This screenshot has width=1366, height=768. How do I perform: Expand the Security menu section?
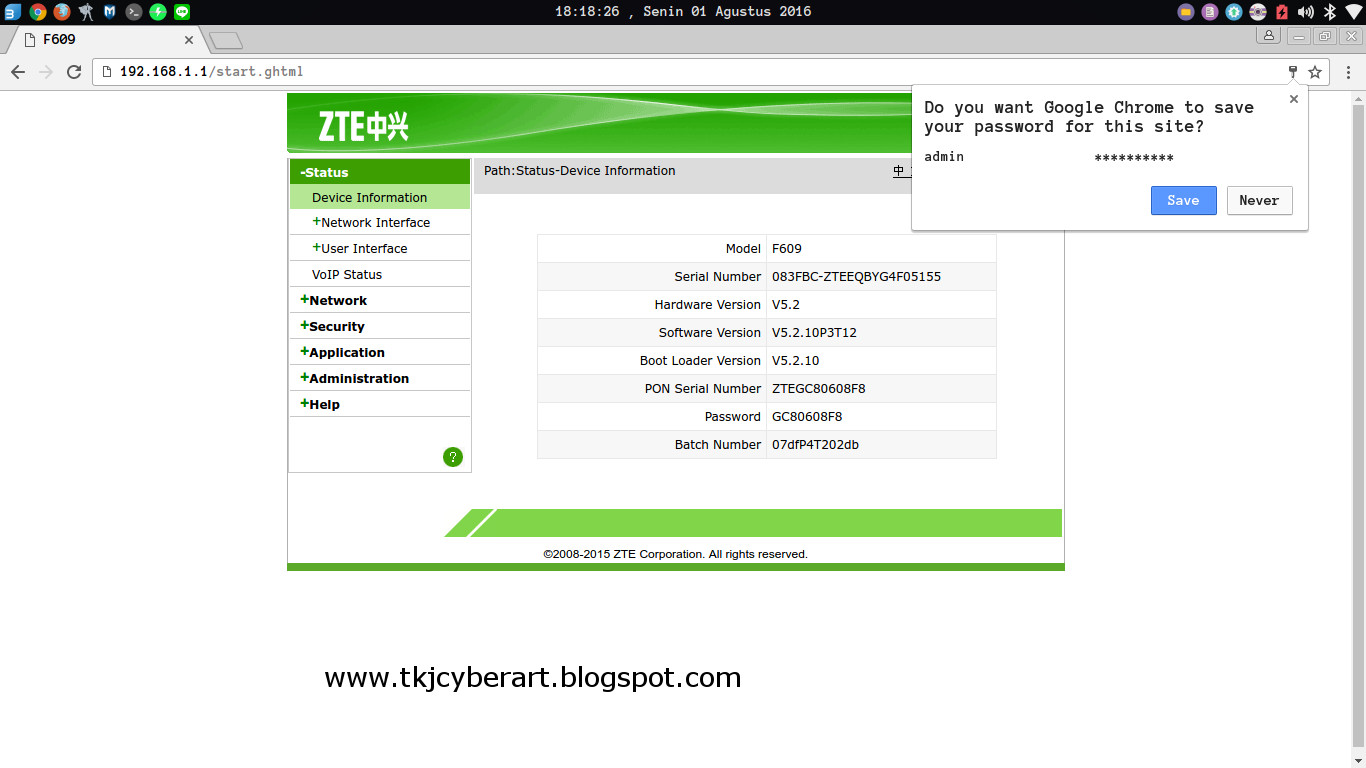(x=380, y=326)
